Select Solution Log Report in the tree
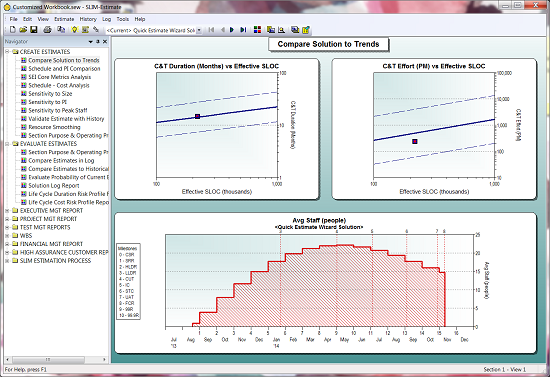Viewport: 550px width, 377px height. pos(54,186)
